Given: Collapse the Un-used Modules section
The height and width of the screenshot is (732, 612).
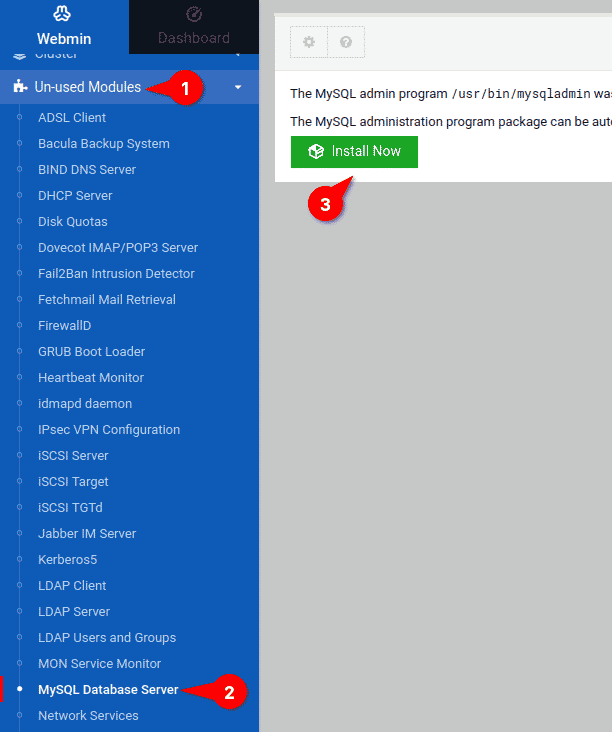Looking at the screenshot, I should [x=129, y=87].
